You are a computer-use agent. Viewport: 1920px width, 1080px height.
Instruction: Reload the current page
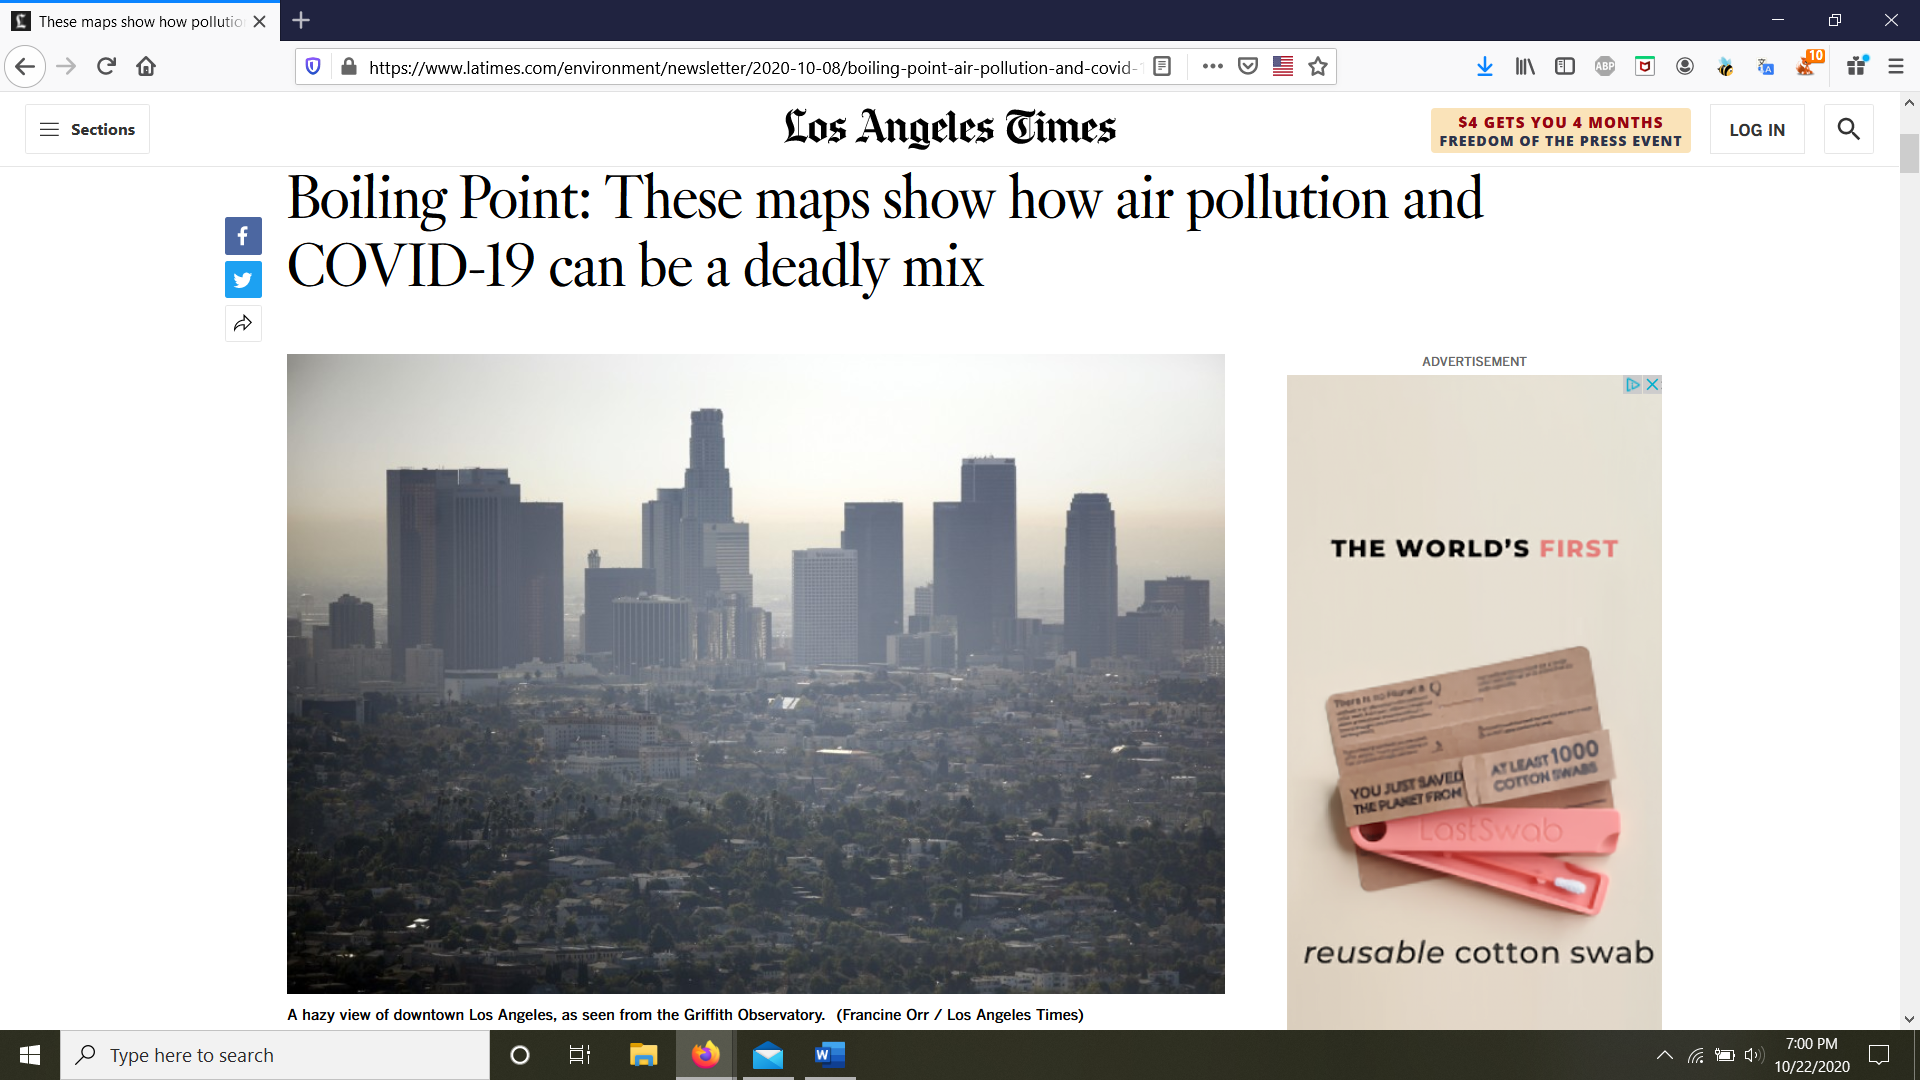pyautogui.click(x=106, y=67)
